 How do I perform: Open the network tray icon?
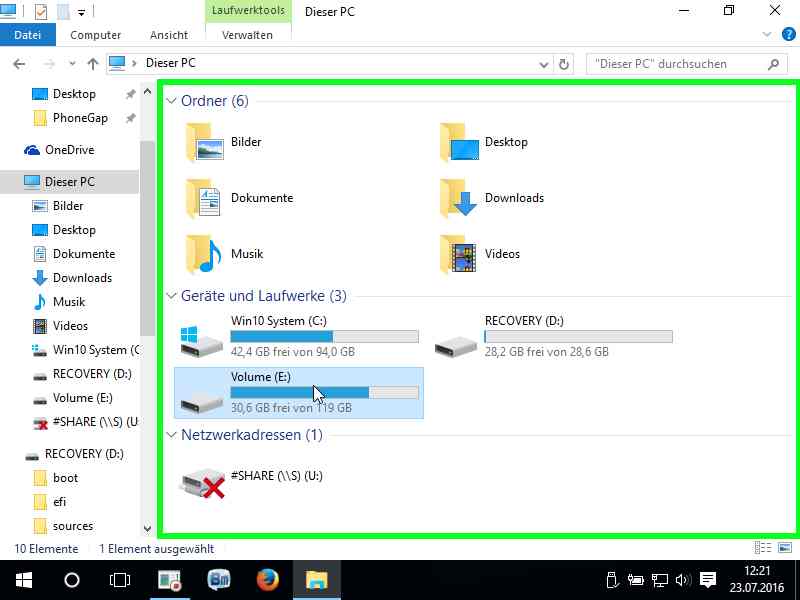tap(659, 580)
